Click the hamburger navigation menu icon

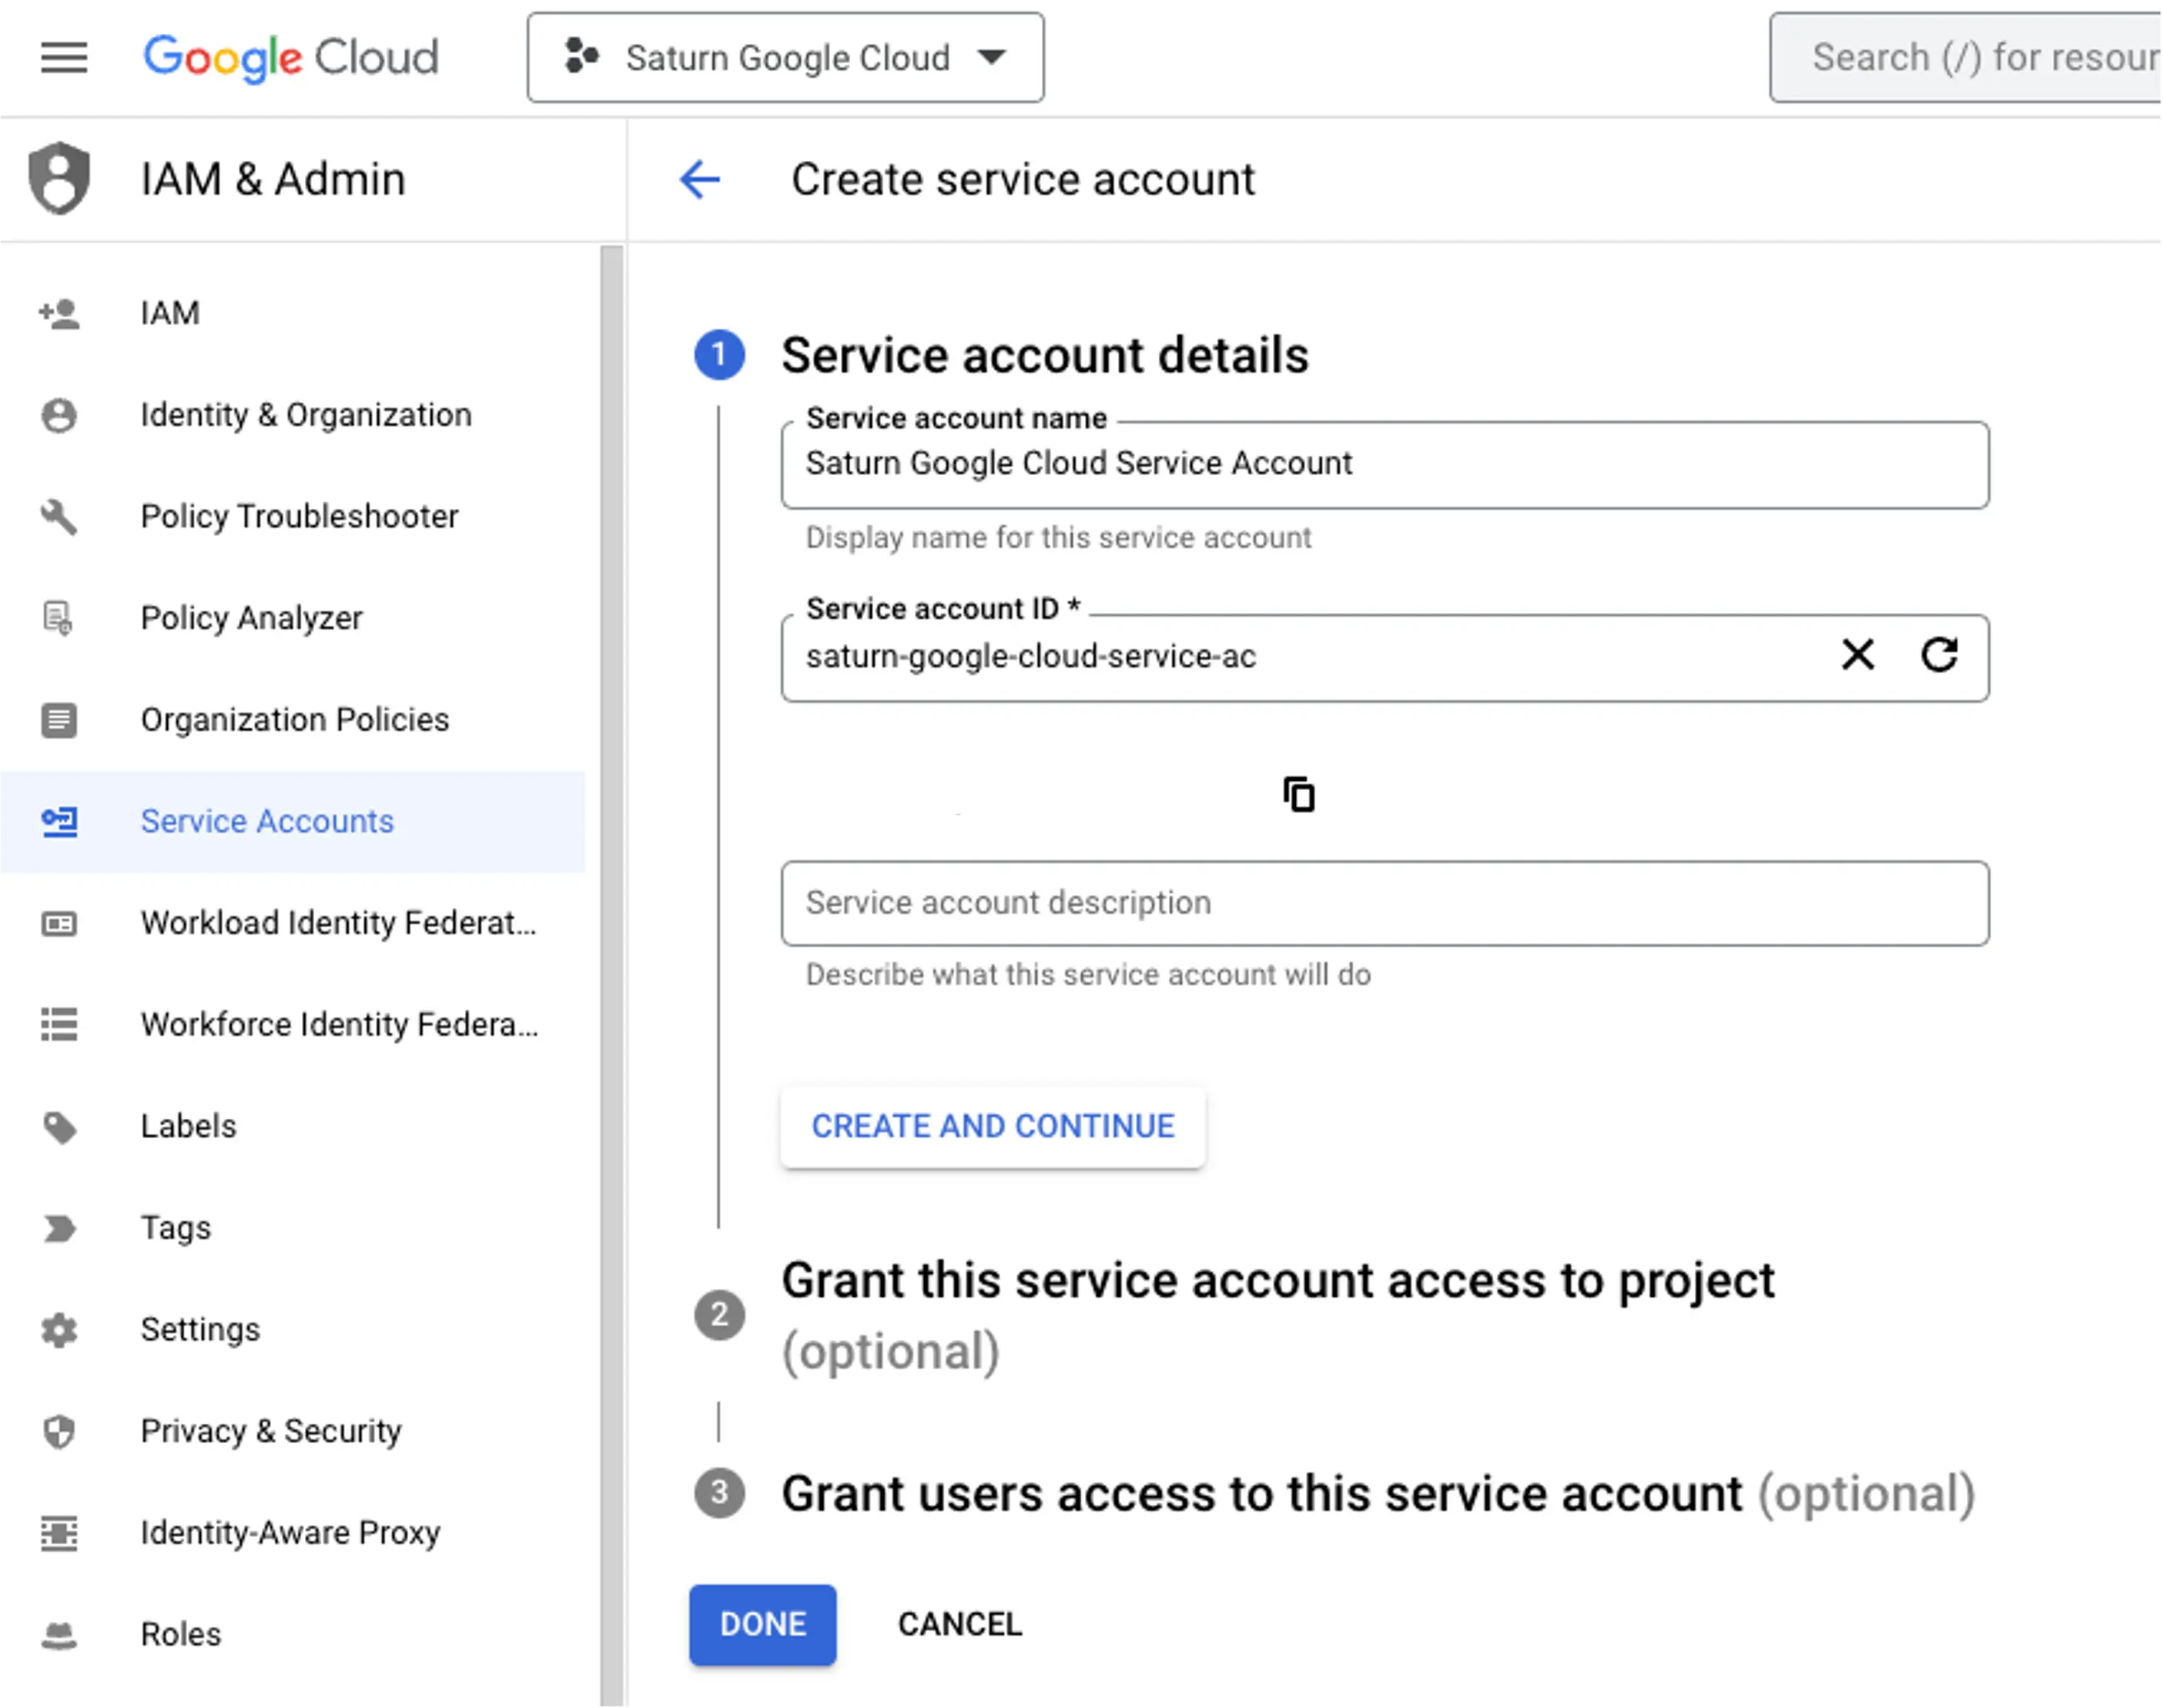point(63,58)
